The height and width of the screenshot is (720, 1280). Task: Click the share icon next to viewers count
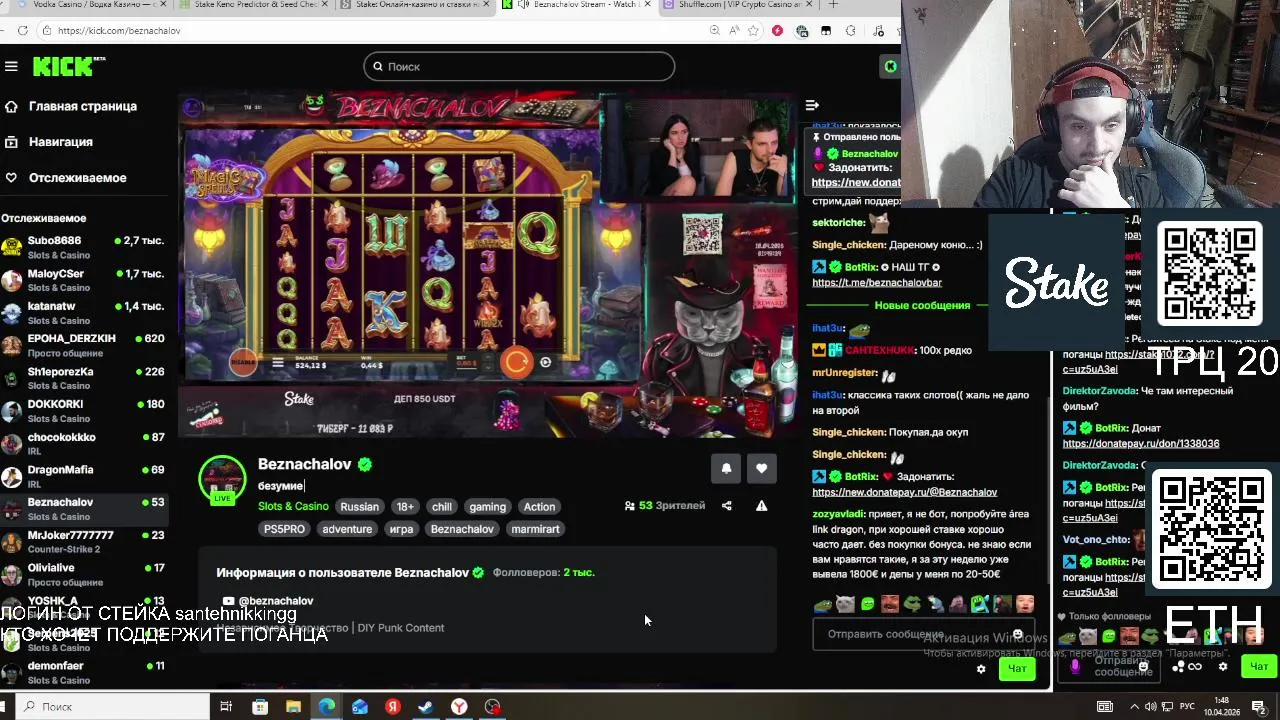(x=727, y=506)
